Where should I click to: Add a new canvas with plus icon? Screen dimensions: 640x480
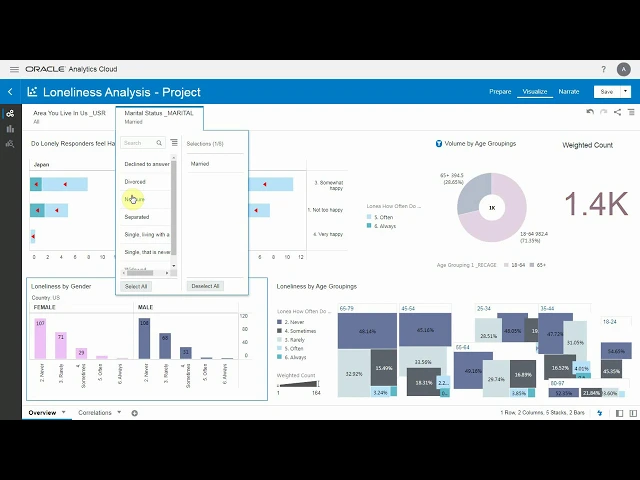[134, 413]
